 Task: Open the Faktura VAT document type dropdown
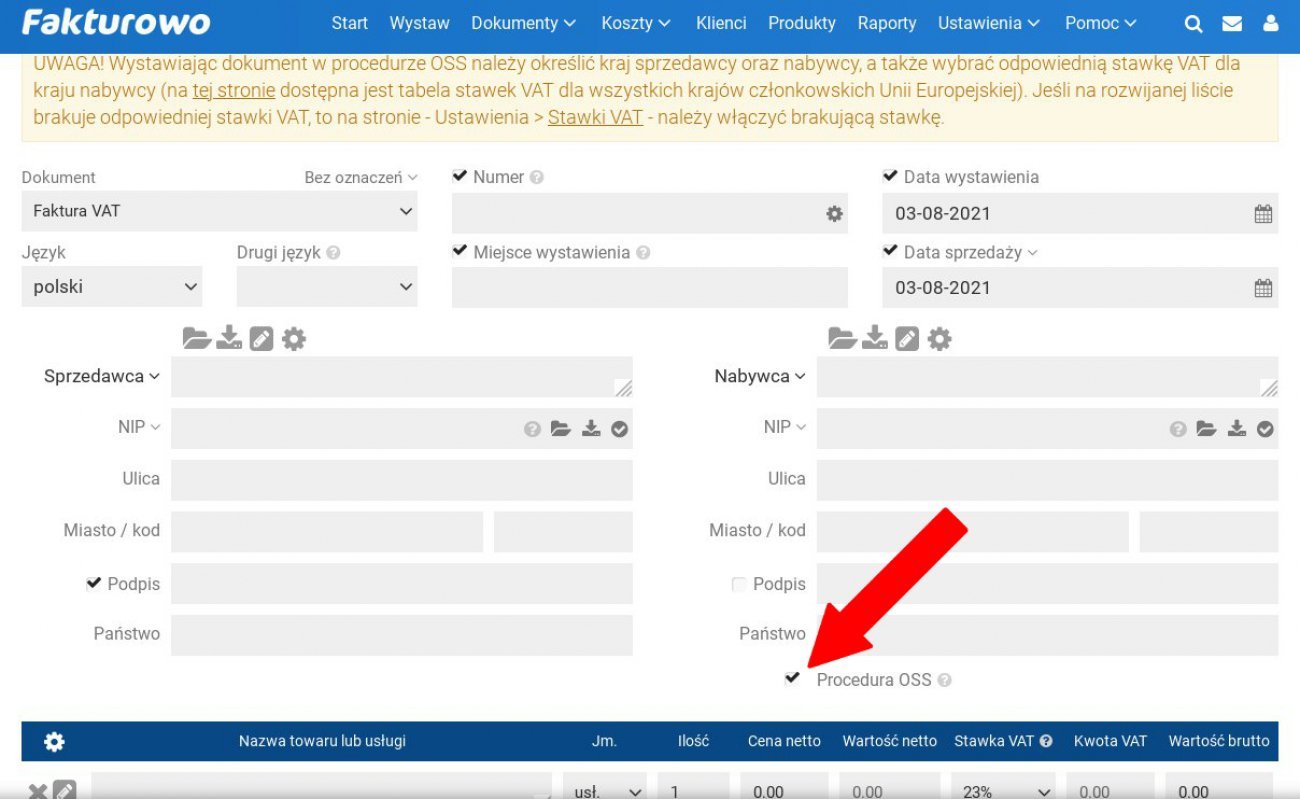[219, 212]
